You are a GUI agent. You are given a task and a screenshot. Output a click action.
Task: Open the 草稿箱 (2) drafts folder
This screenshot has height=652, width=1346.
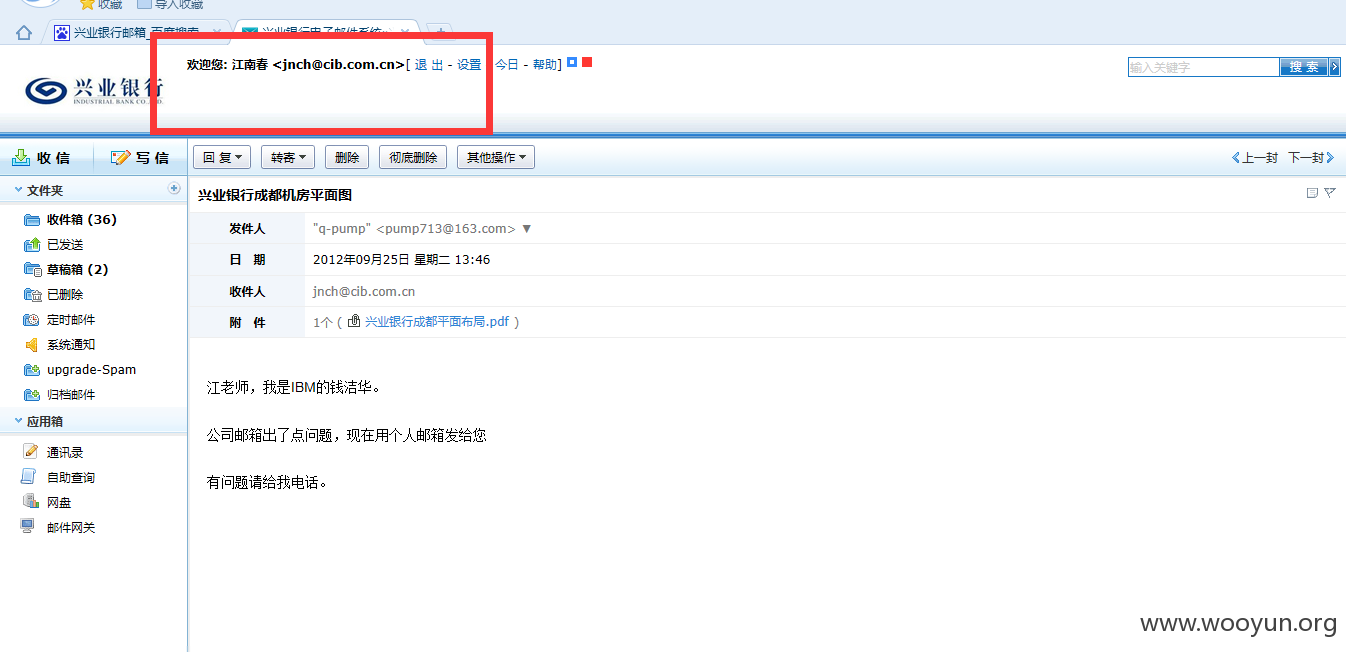click(x=66, y=270)
